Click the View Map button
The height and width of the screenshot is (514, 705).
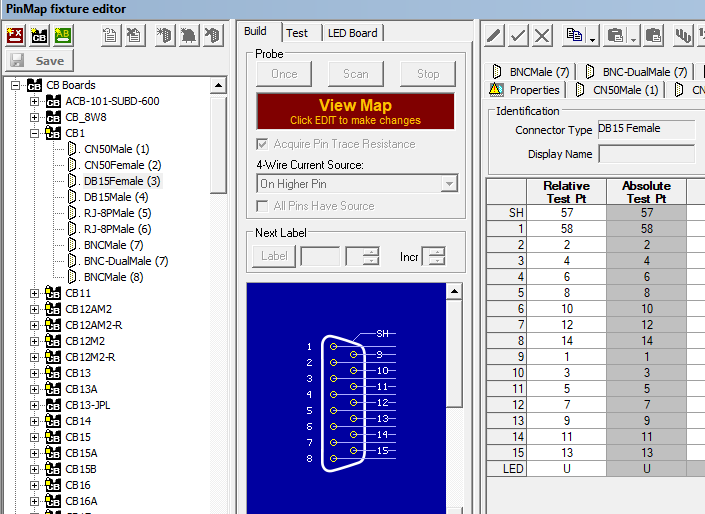(355, 111)
